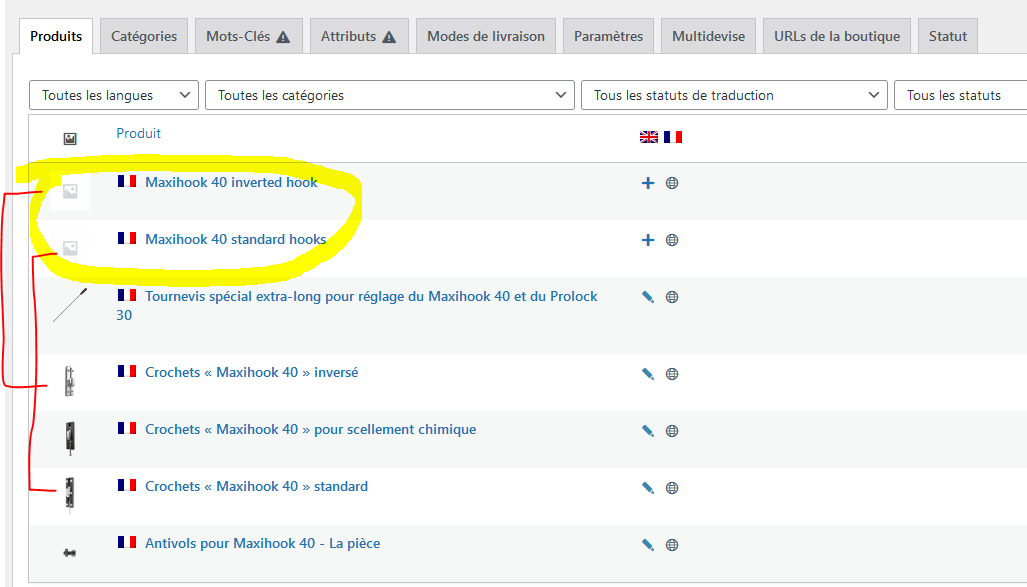
Task: Sort by the Produit column header
Action: (x=138, y=133)
